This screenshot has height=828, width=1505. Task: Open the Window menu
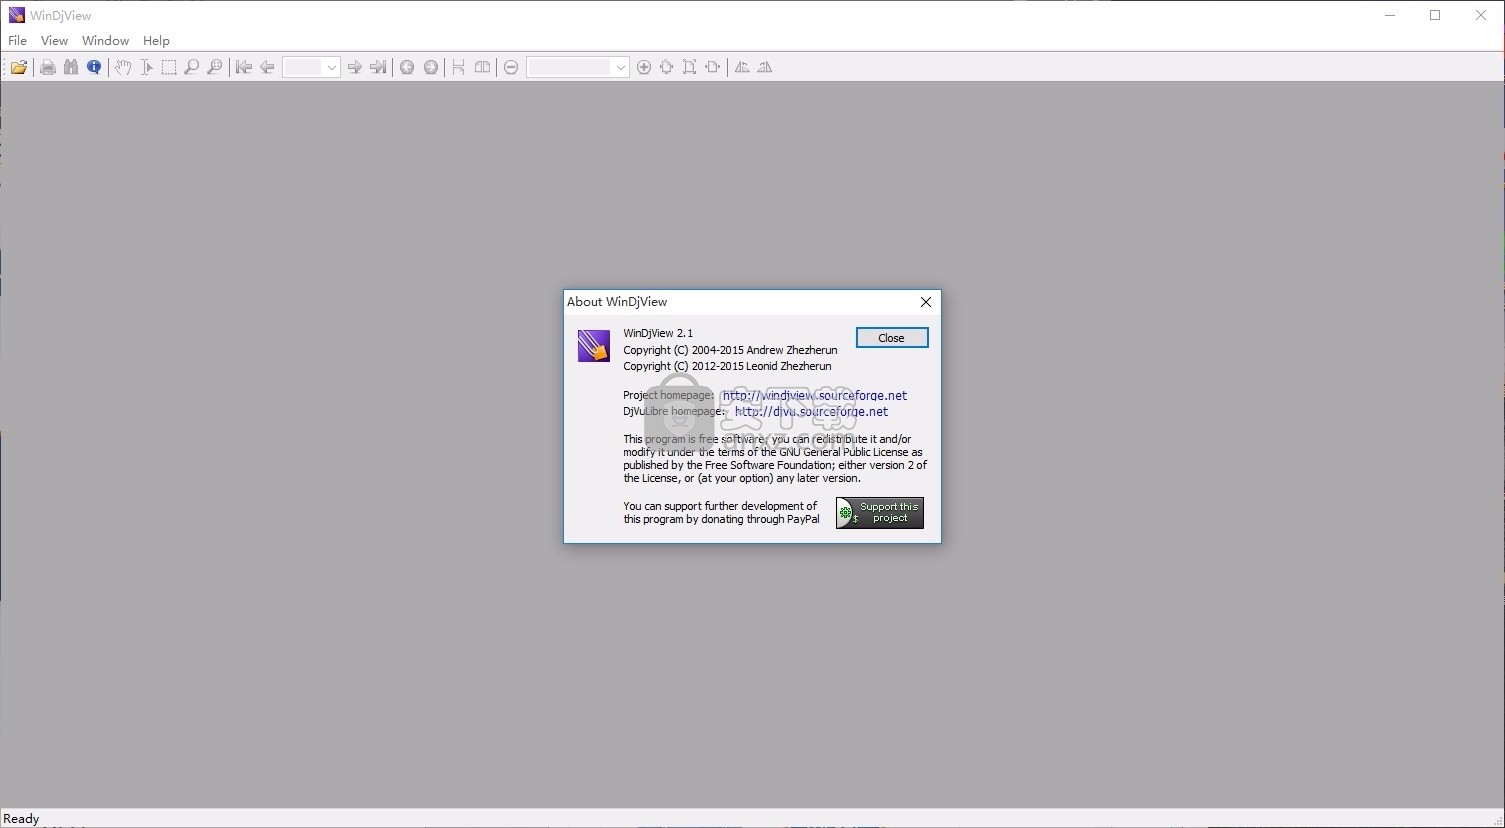pos(105,41)
